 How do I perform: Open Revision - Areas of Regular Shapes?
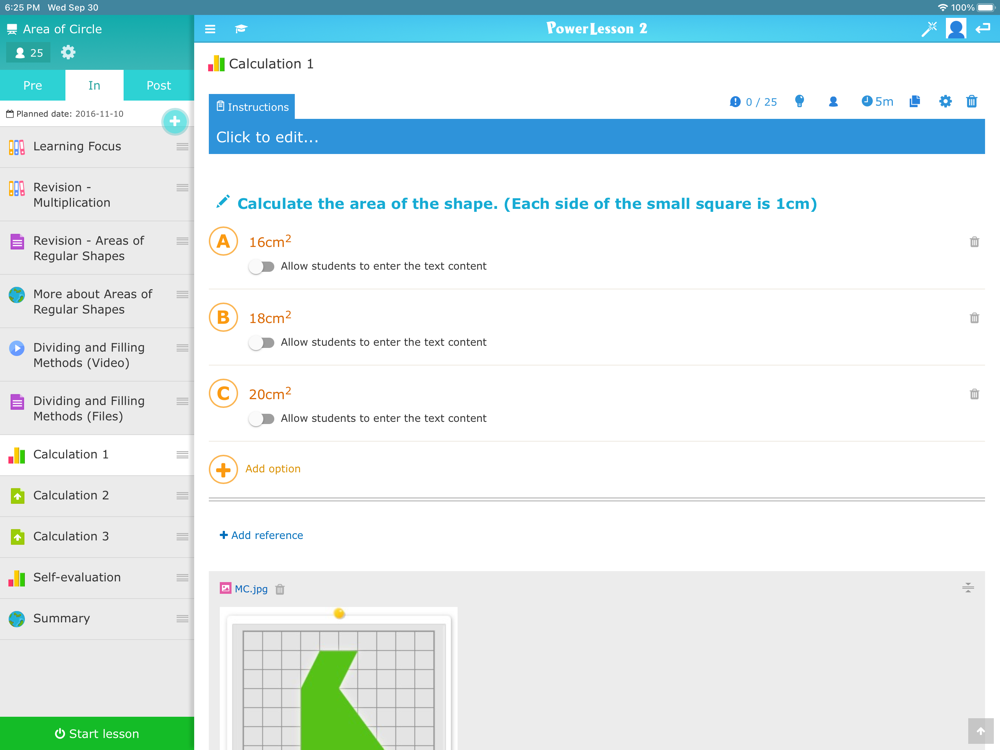point(97,248)
